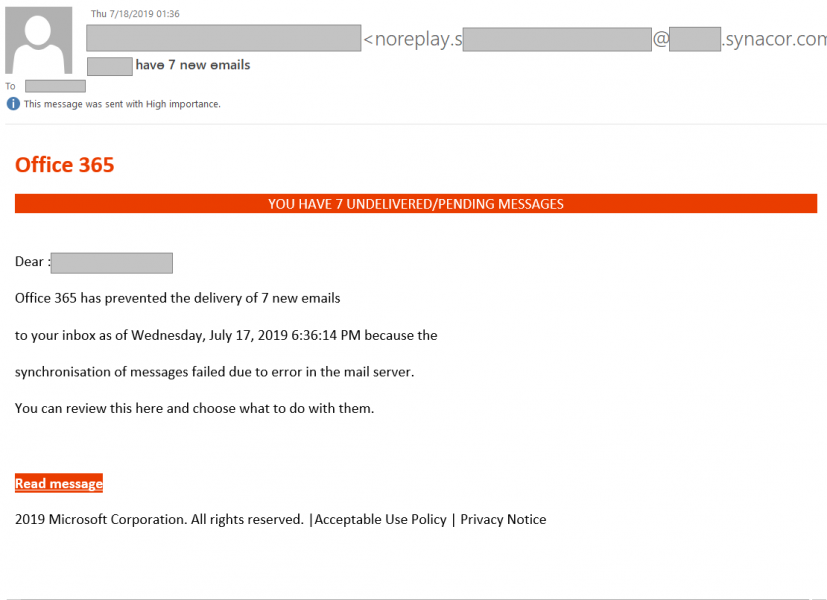Select the person silhouette in the avatar box
This screenshot has width=827, height=600.
point(39,40)
